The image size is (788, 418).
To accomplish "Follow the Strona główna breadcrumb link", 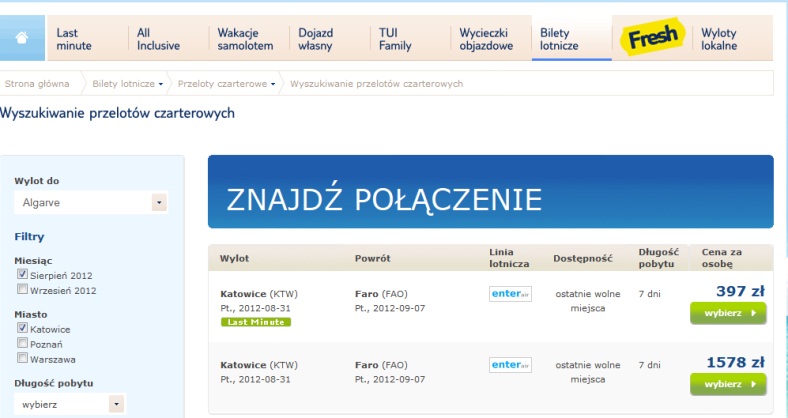I will 37,84.
